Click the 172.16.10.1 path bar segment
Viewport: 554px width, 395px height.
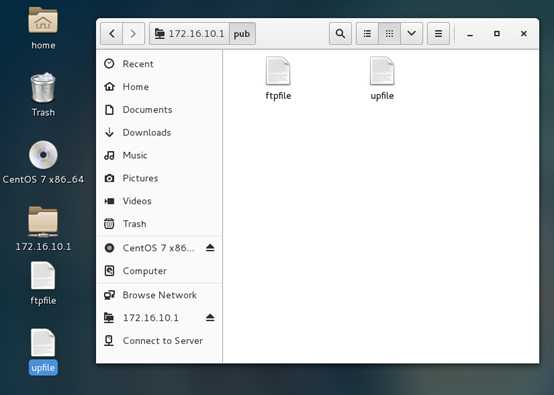189,34
